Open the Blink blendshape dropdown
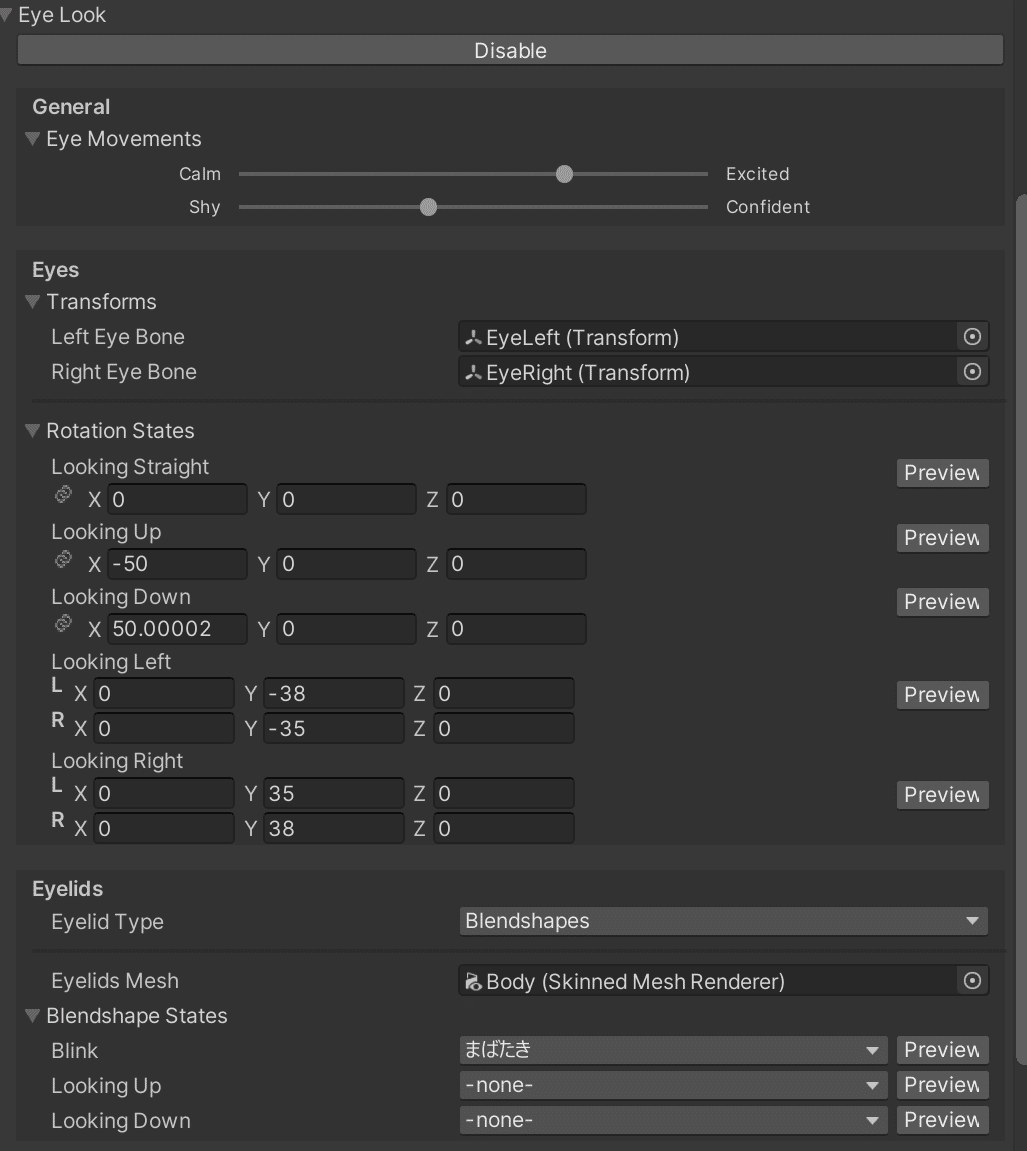The image size is (1027, 1151). coord(673,1050)
